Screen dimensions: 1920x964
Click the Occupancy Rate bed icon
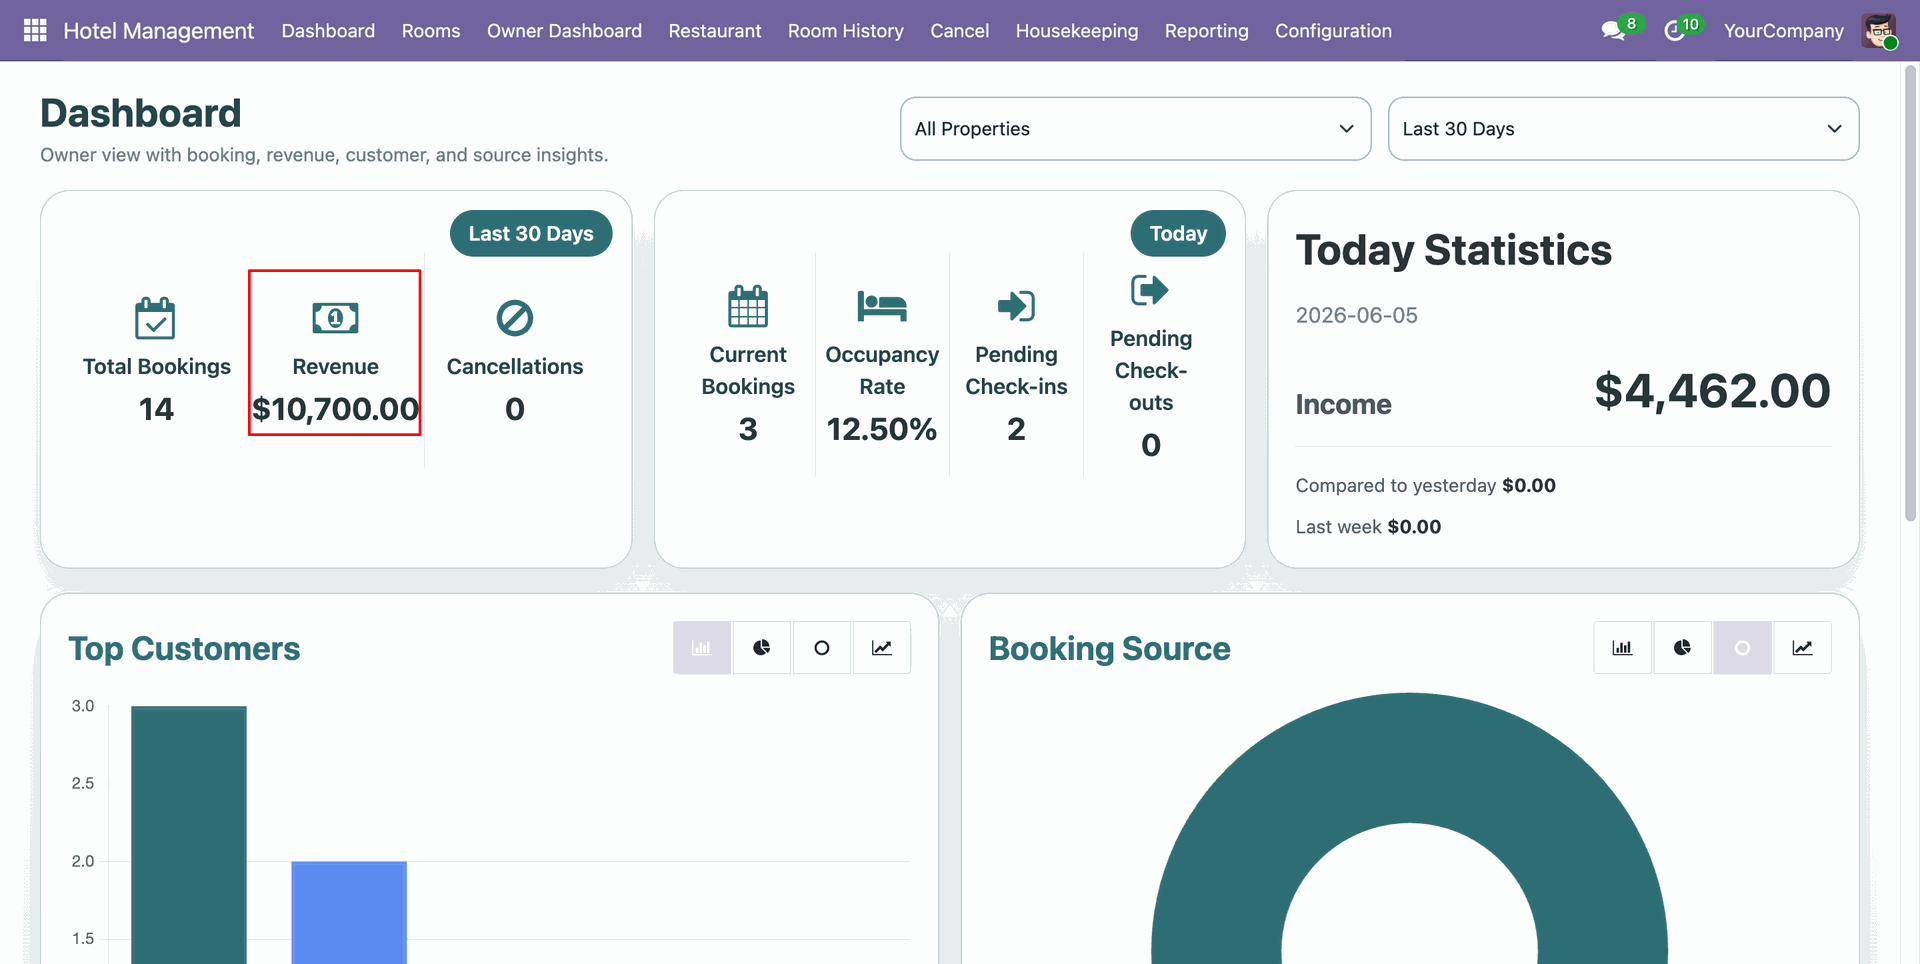(x=882, y=306)
